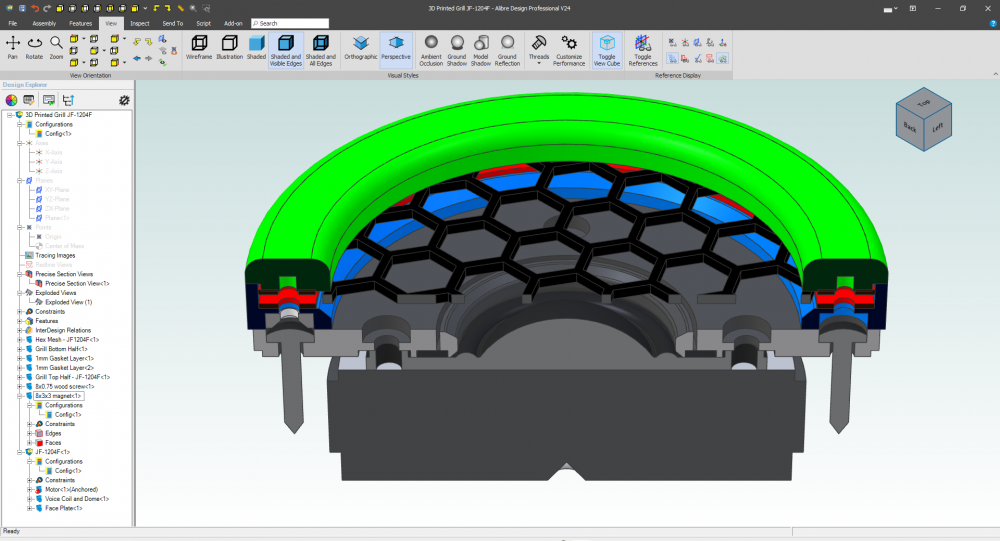Toggle References visibility button
Image resolution: width=1000 pixels, height=541 pixels.
(643, 48)
